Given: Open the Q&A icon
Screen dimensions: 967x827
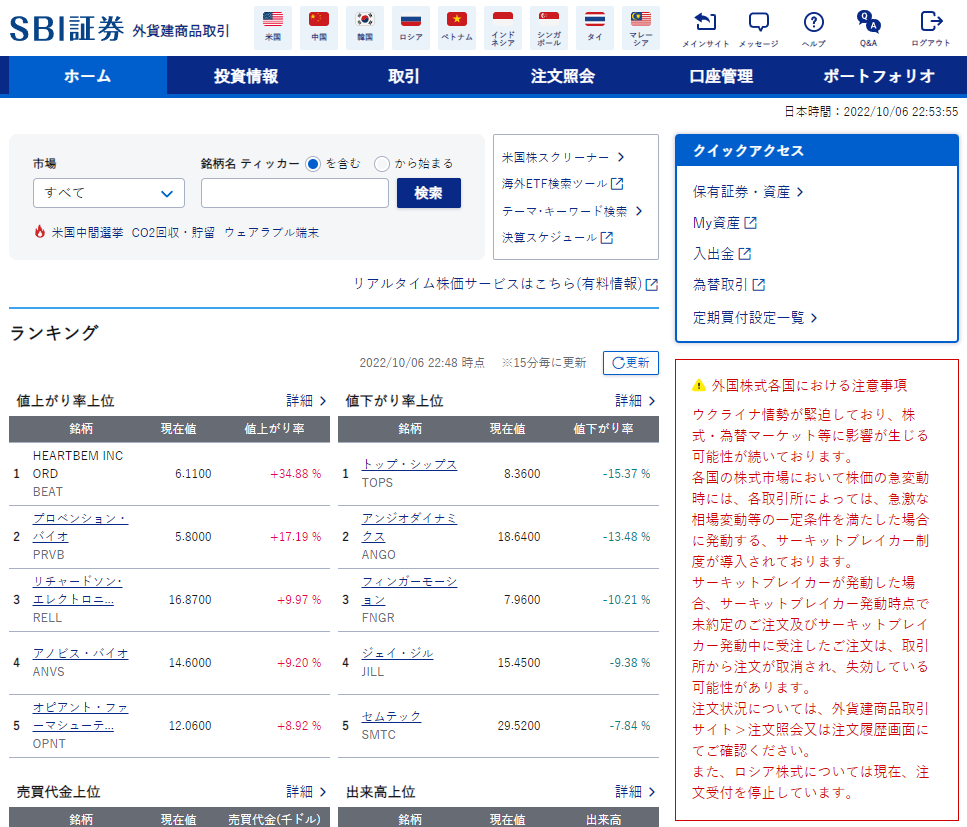Looking at the screenshot, I should (866, 25).
